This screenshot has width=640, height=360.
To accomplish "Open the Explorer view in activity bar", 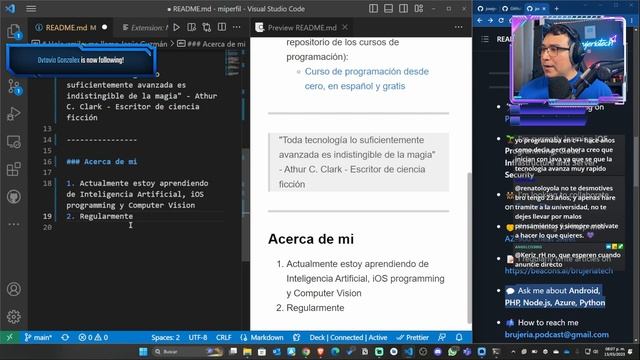I will [x=14, y=31].
